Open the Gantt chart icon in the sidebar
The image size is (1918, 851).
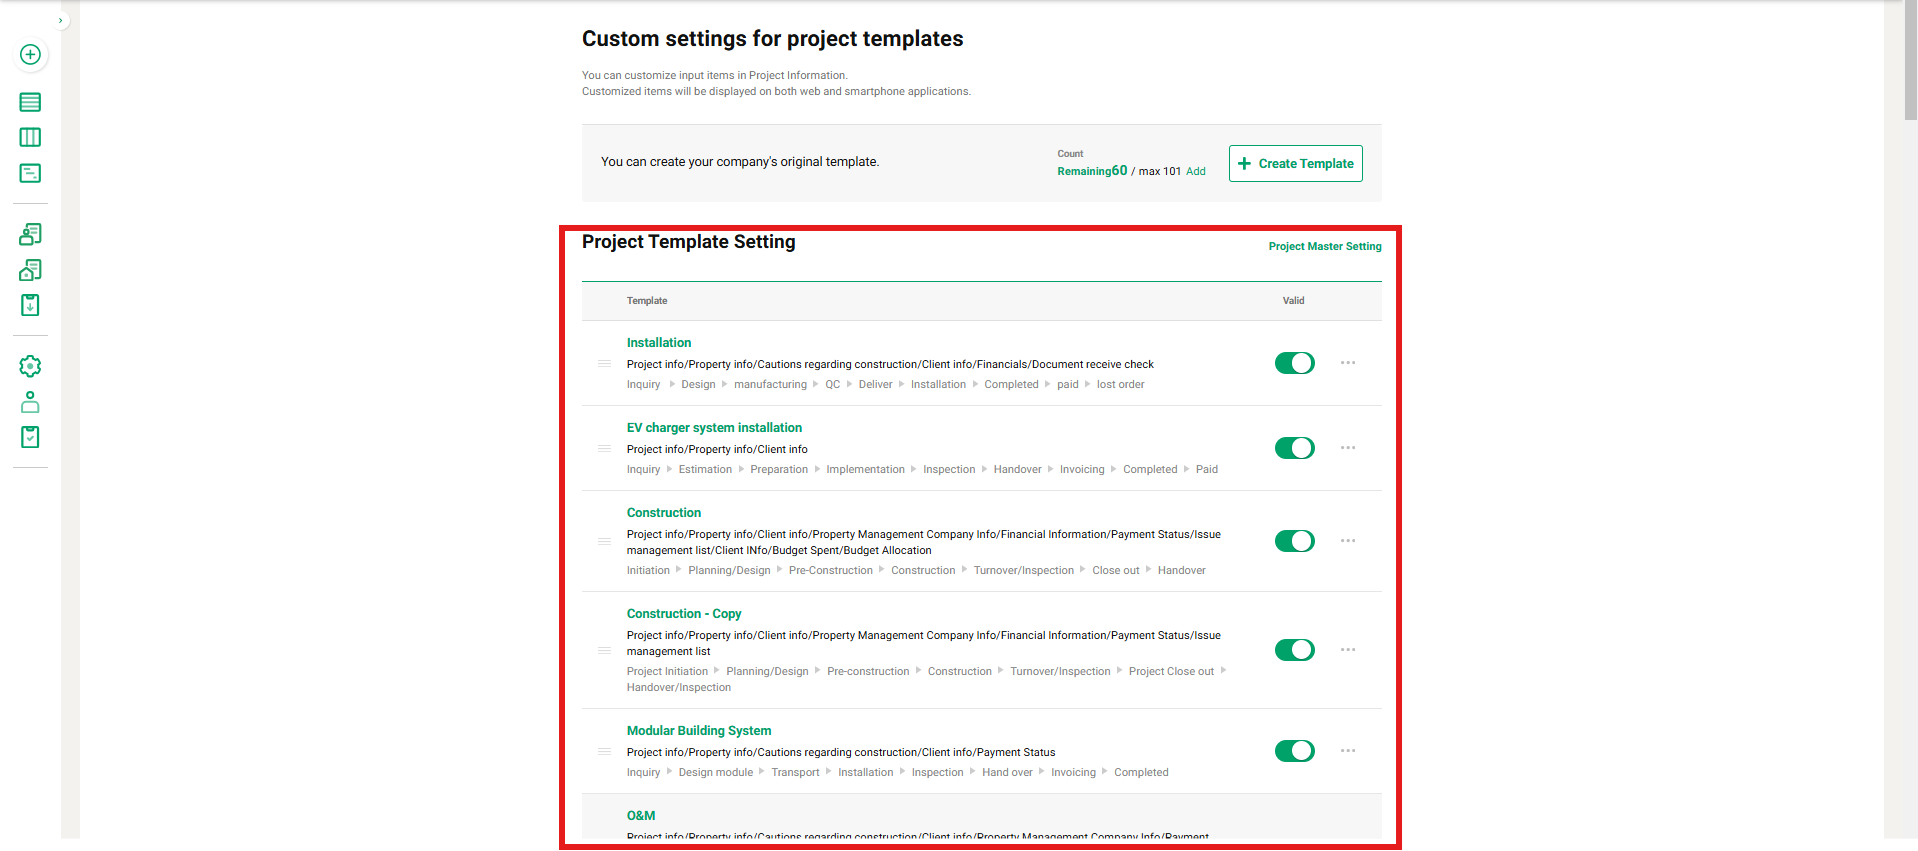point(31,174)
